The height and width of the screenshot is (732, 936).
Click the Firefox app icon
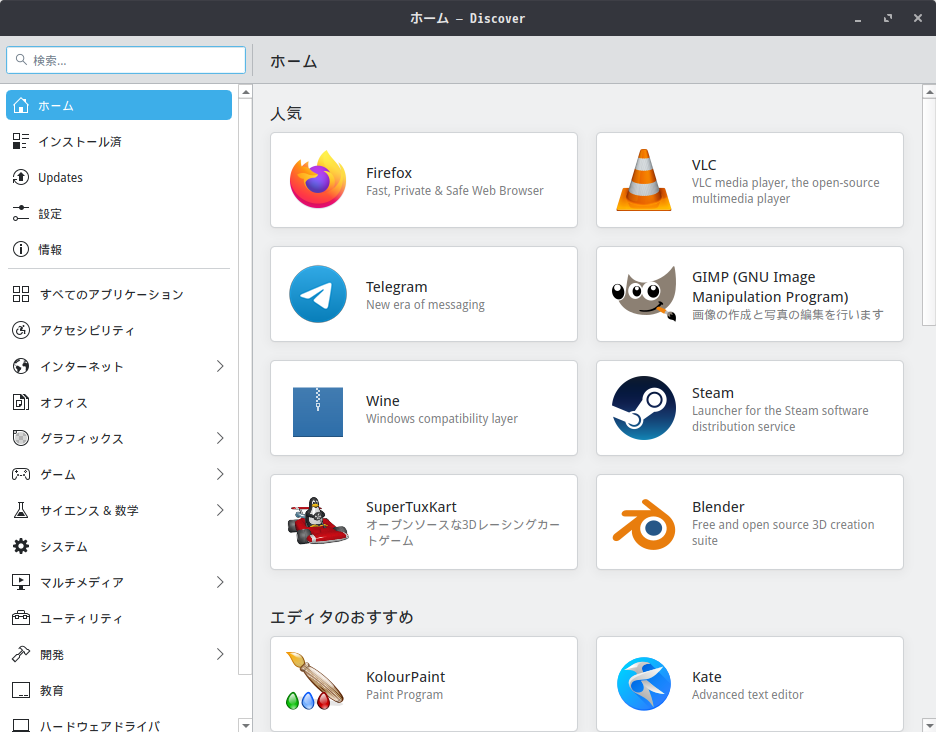click(318, 179)
